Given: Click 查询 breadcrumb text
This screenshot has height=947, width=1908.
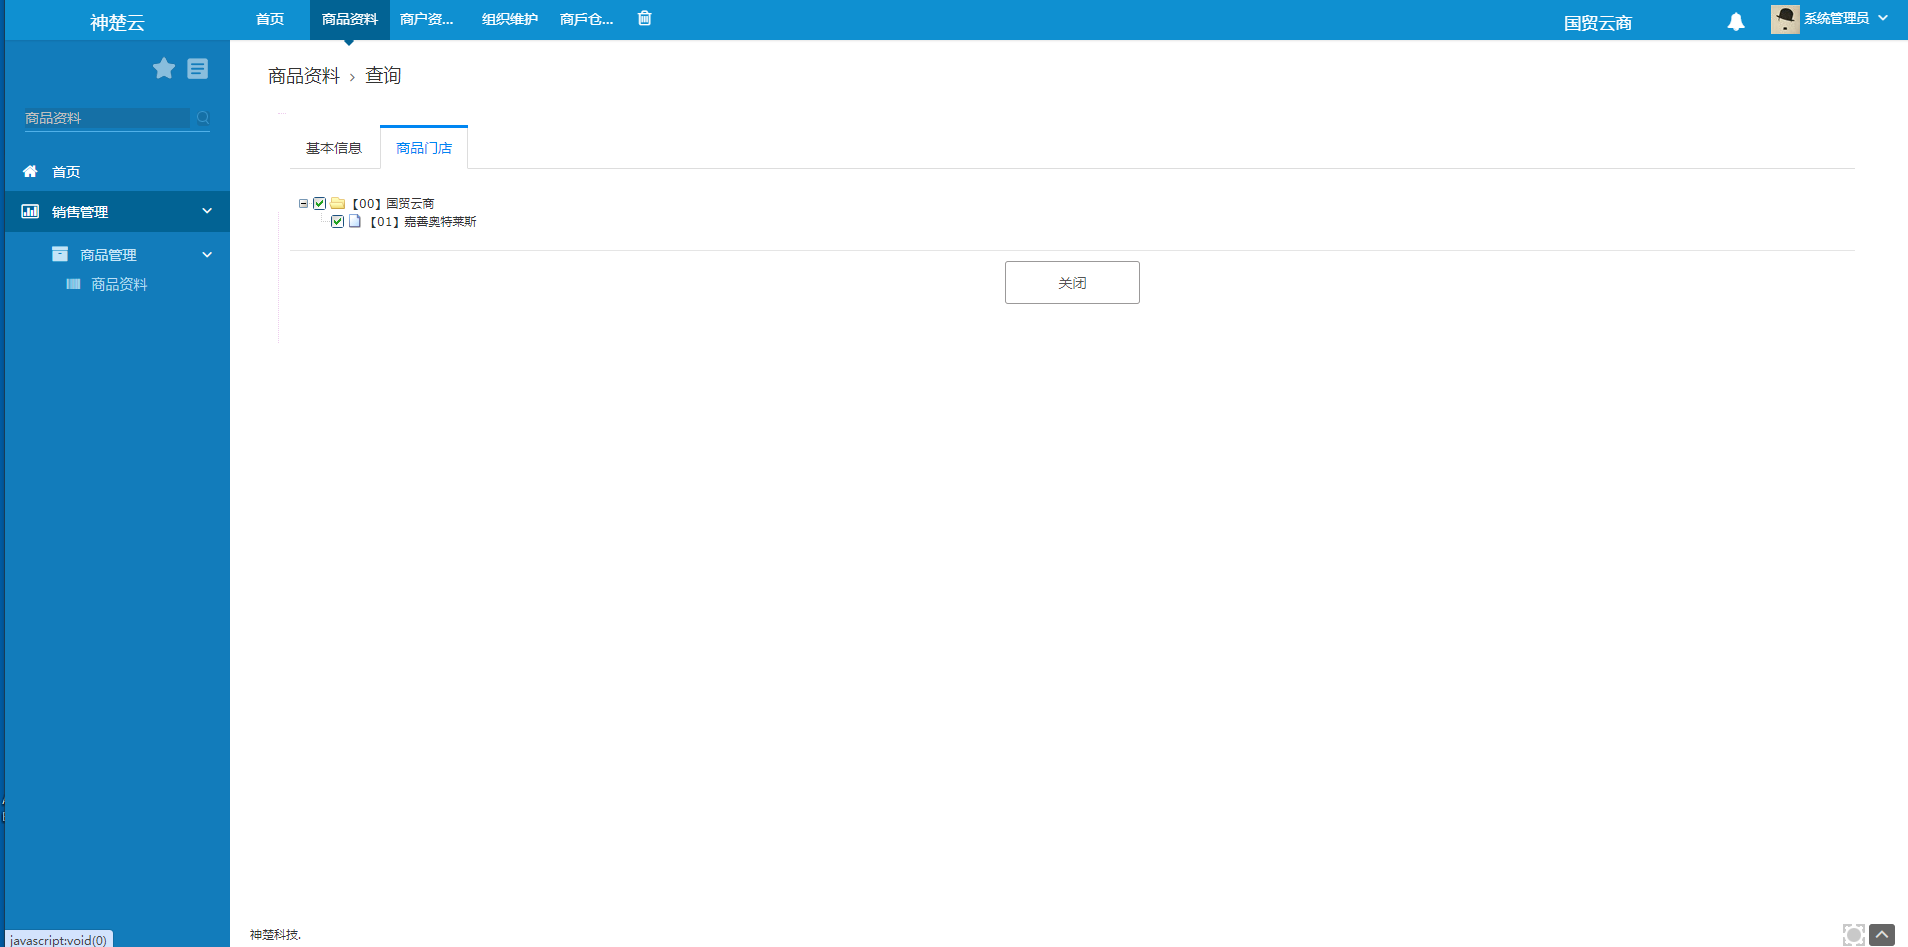Looking at the screenshot, I should [383, 76].
